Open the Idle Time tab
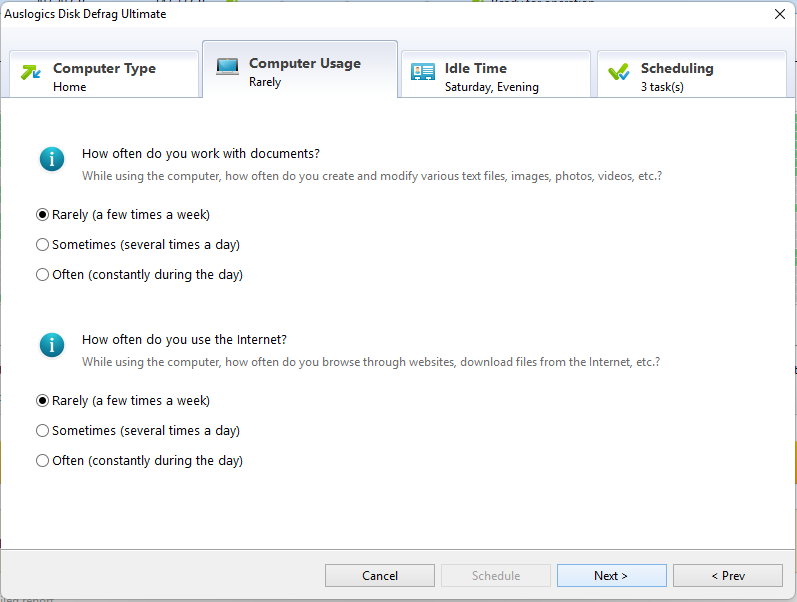This screenshot has width=797, height=602. (x=495, y=75)
